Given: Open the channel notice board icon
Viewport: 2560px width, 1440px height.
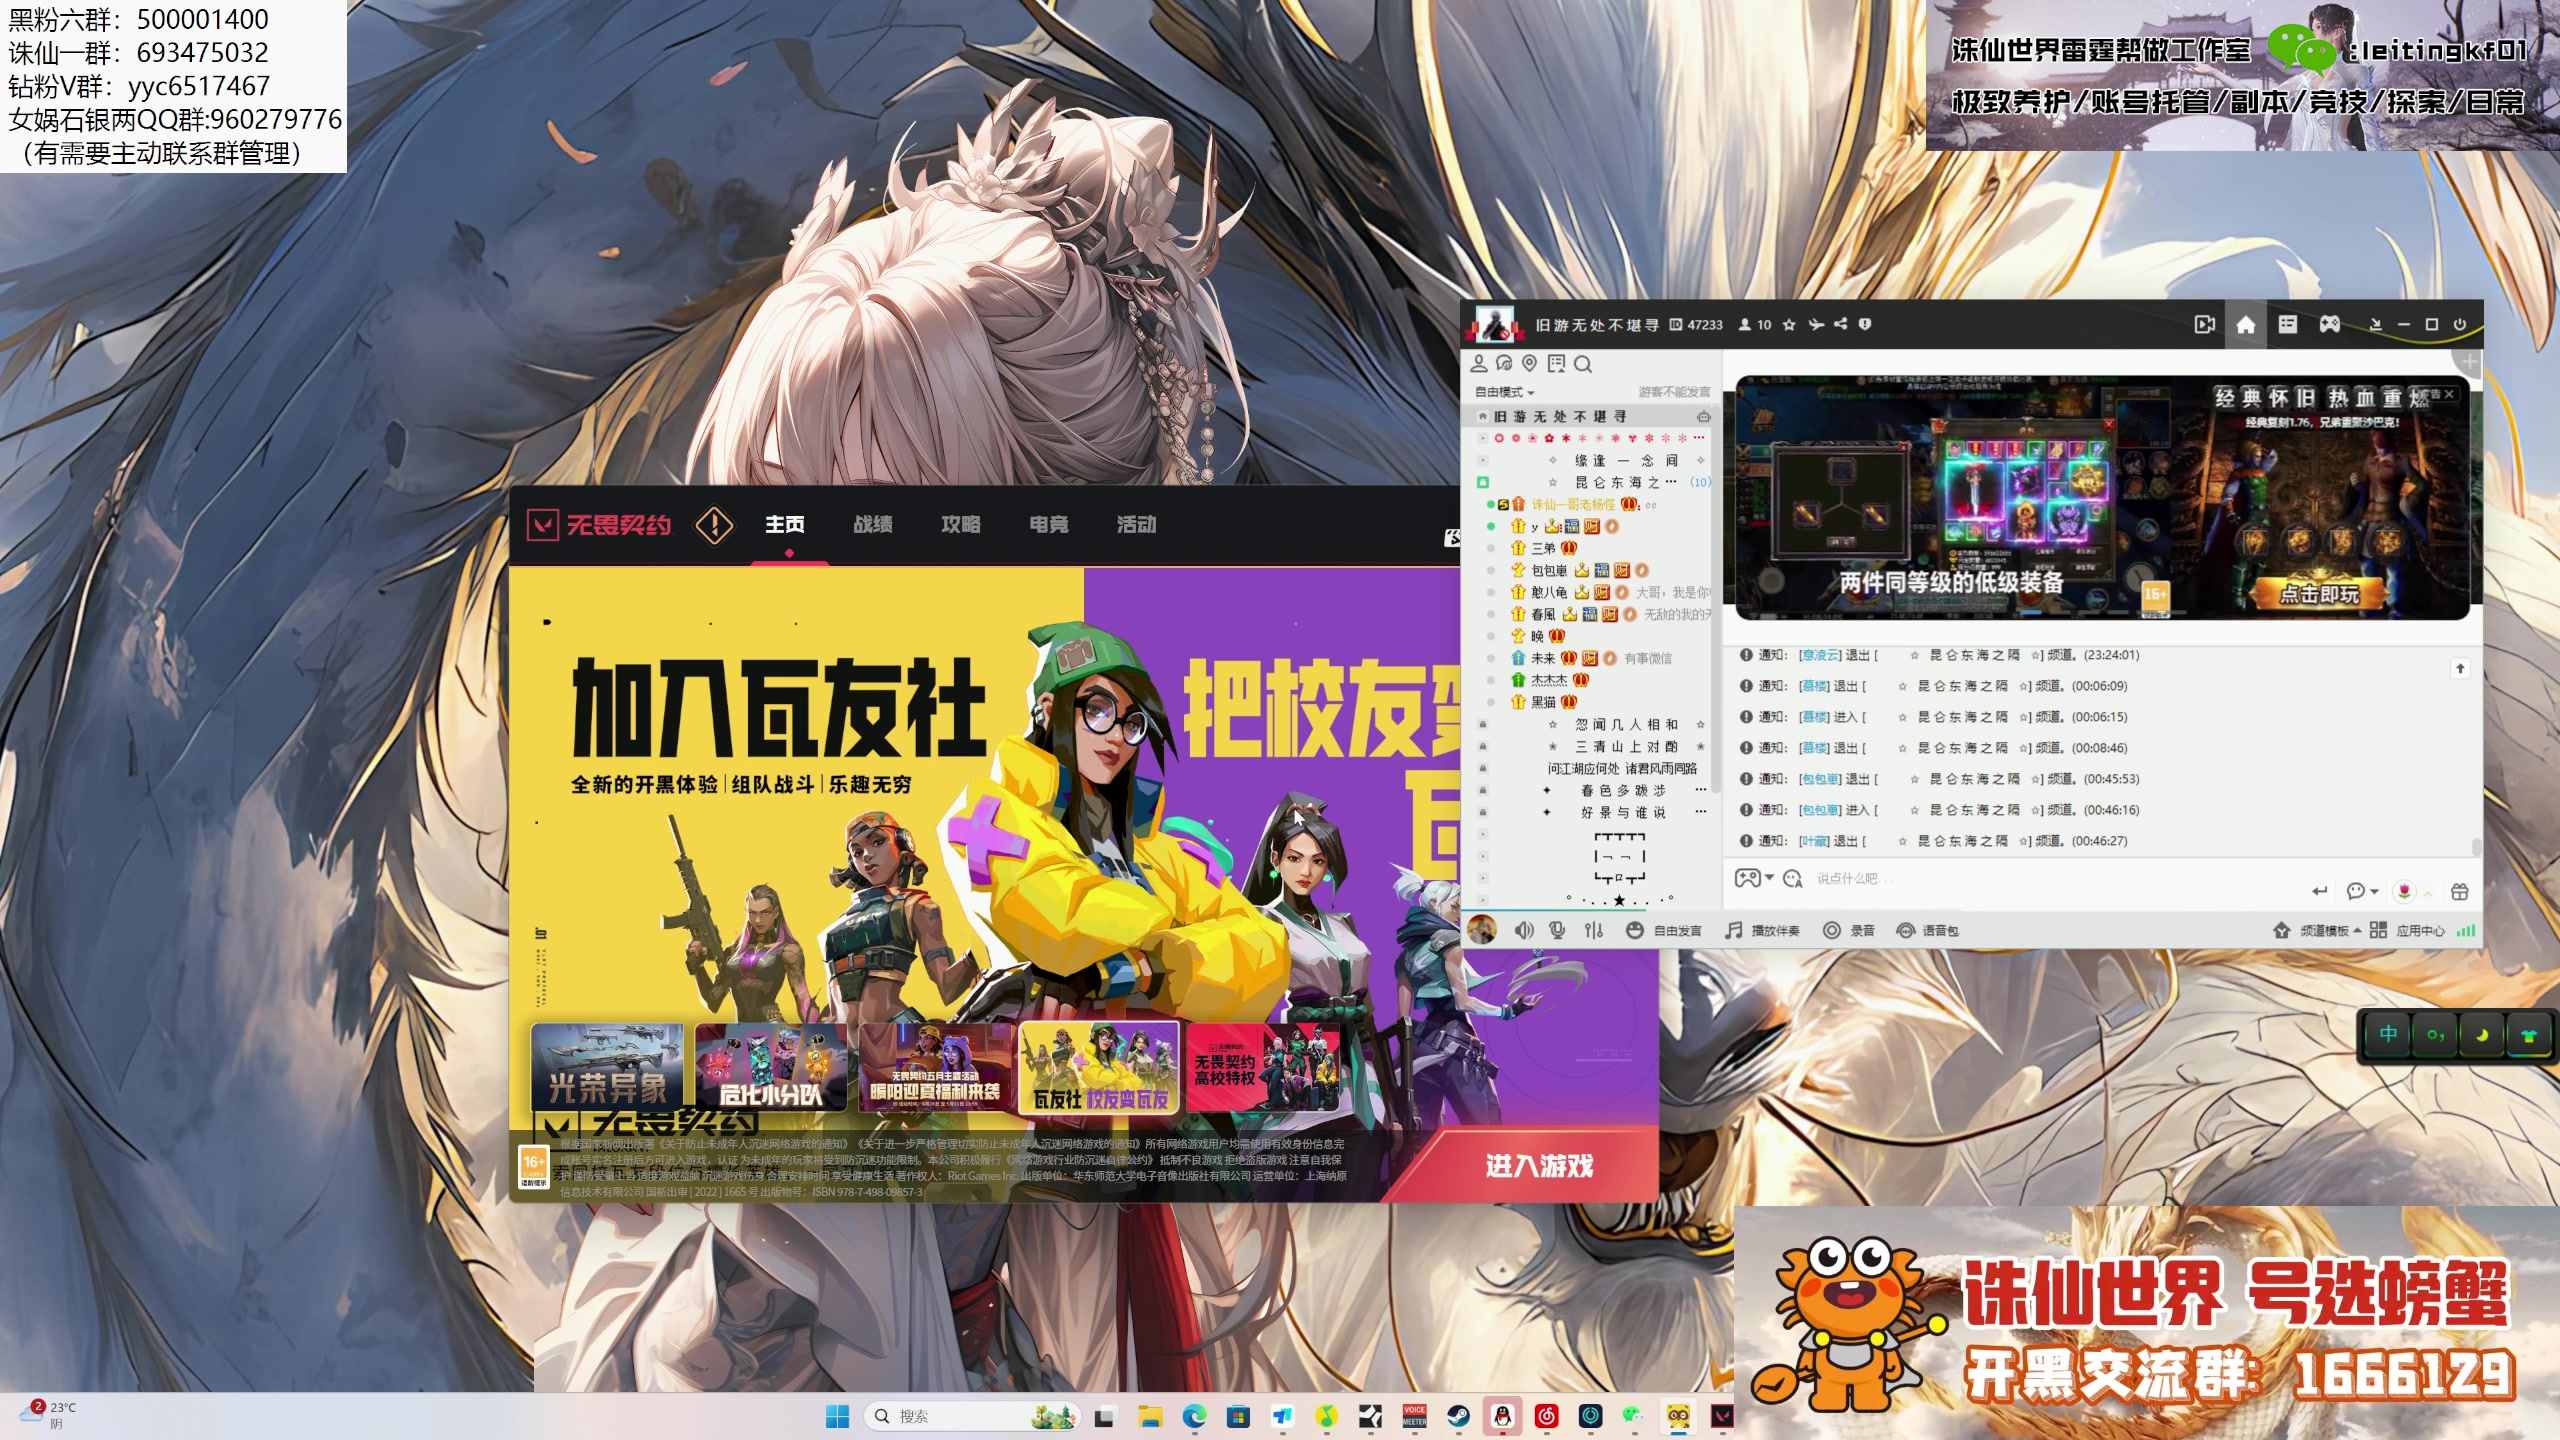Looking at the screenshot, I should 1556,364.
